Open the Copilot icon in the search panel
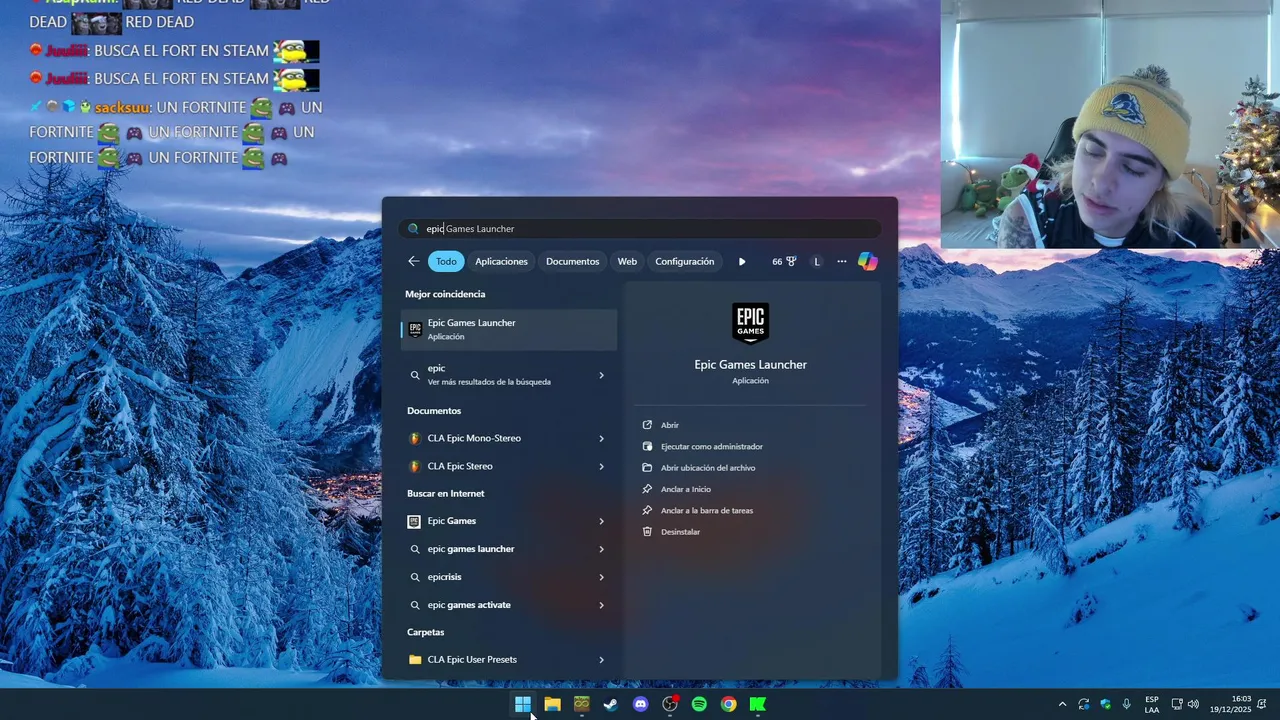This screenshot has width=1280, height=720. pyautogui.click(x=867, y=261)
